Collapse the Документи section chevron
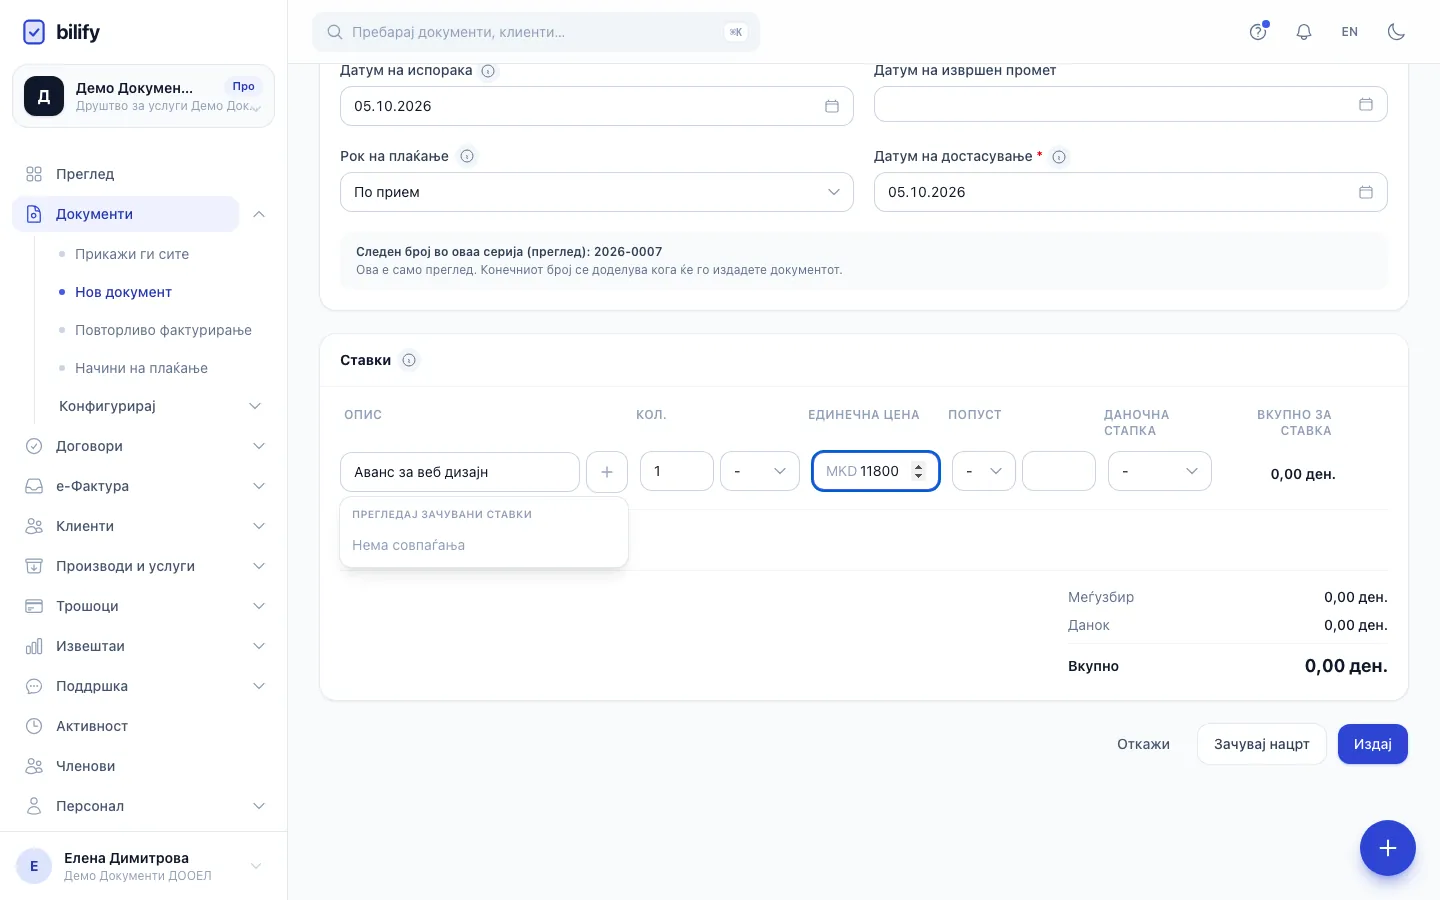 (x=259, y=214)
